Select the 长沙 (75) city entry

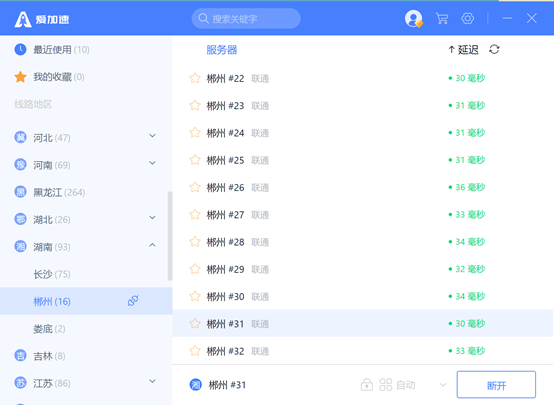pyautogui.click(x=52, y=274)
